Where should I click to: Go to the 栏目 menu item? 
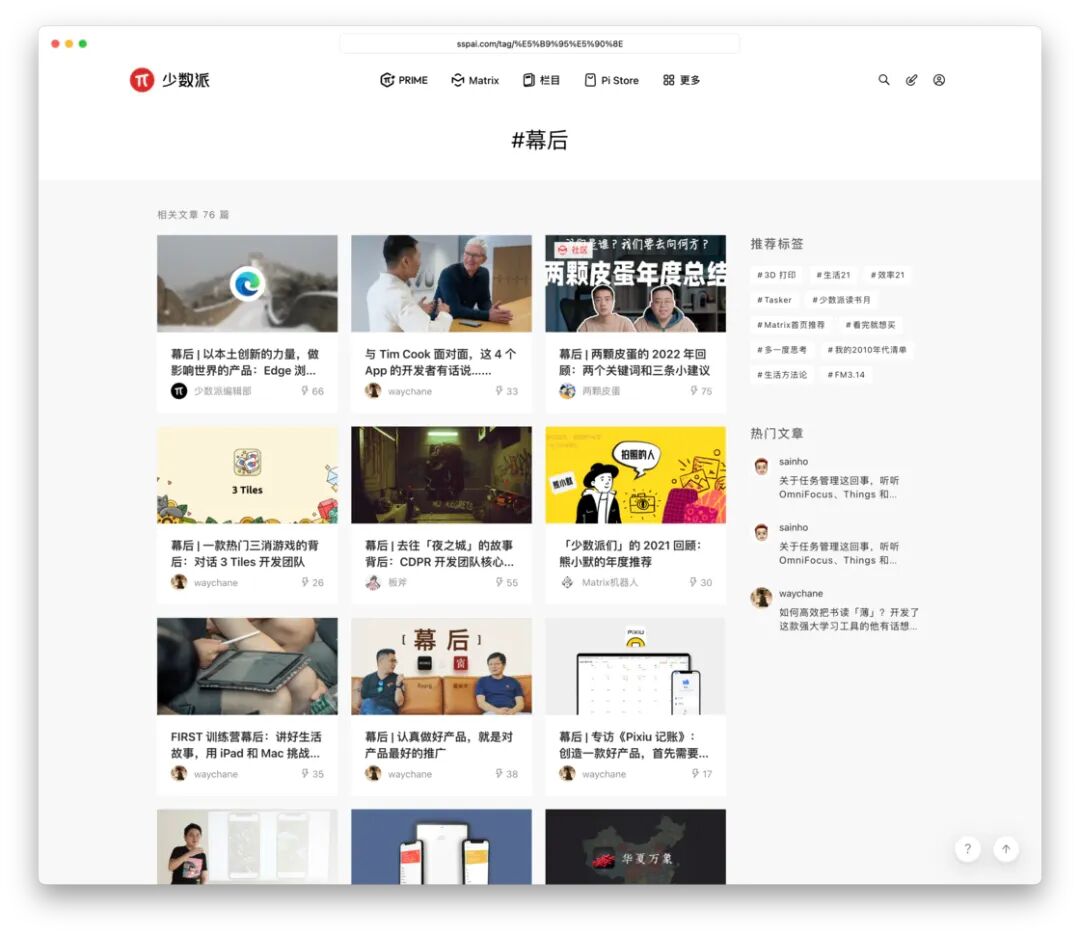click(x=541, y=80)
